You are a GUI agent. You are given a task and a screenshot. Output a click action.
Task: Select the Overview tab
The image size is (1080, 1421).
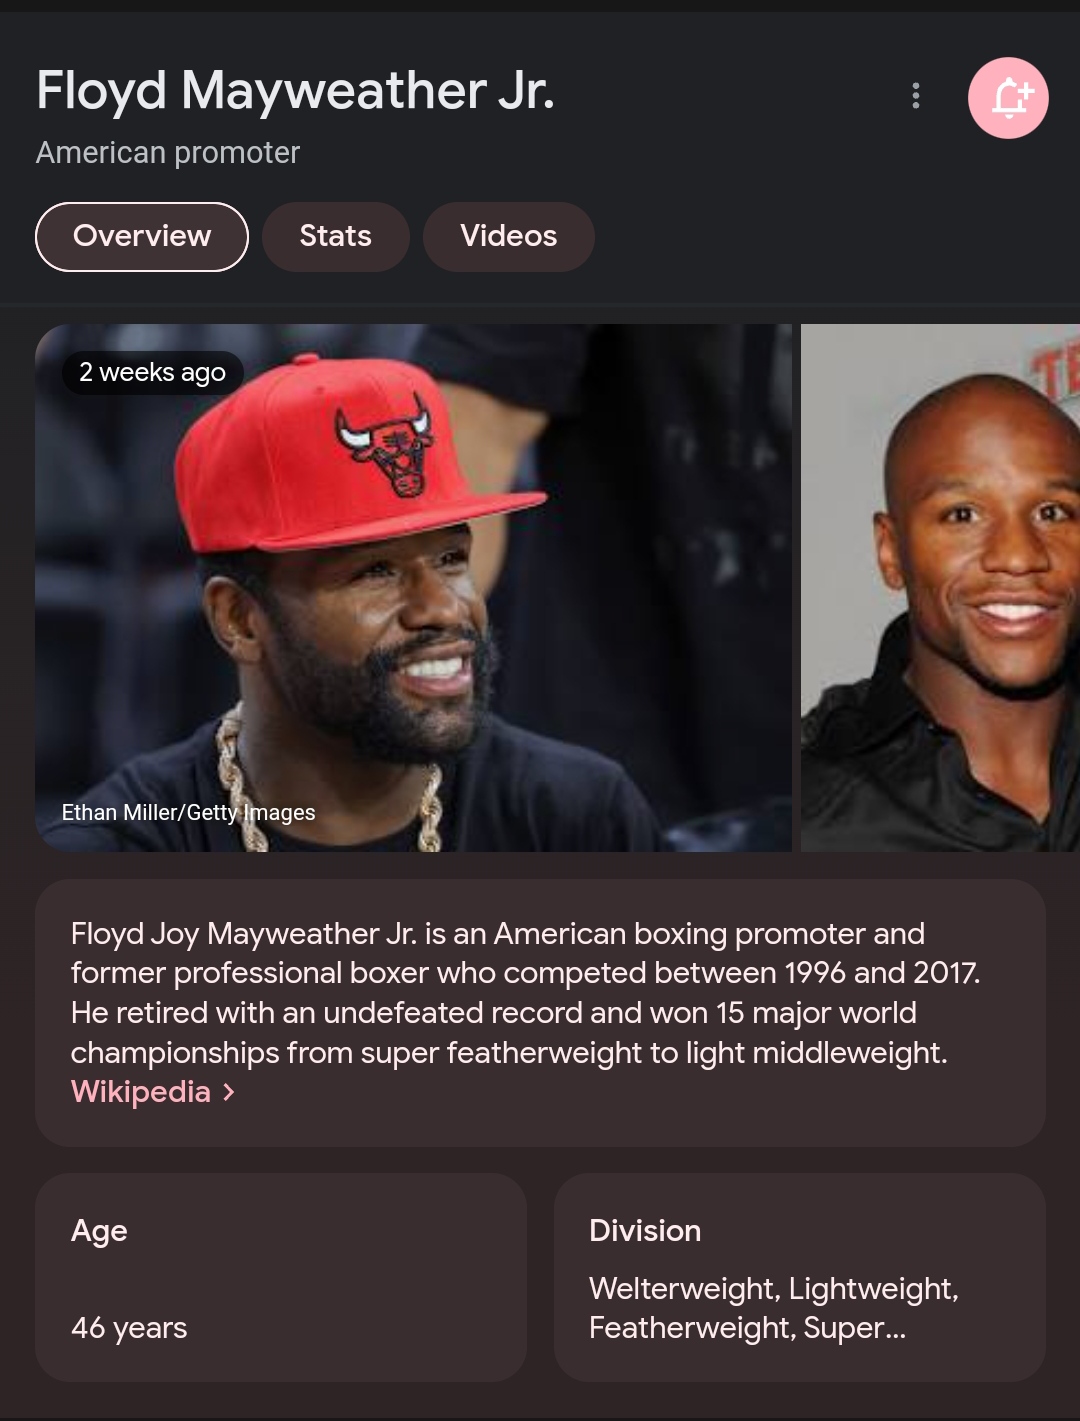(x=142, y=237)
